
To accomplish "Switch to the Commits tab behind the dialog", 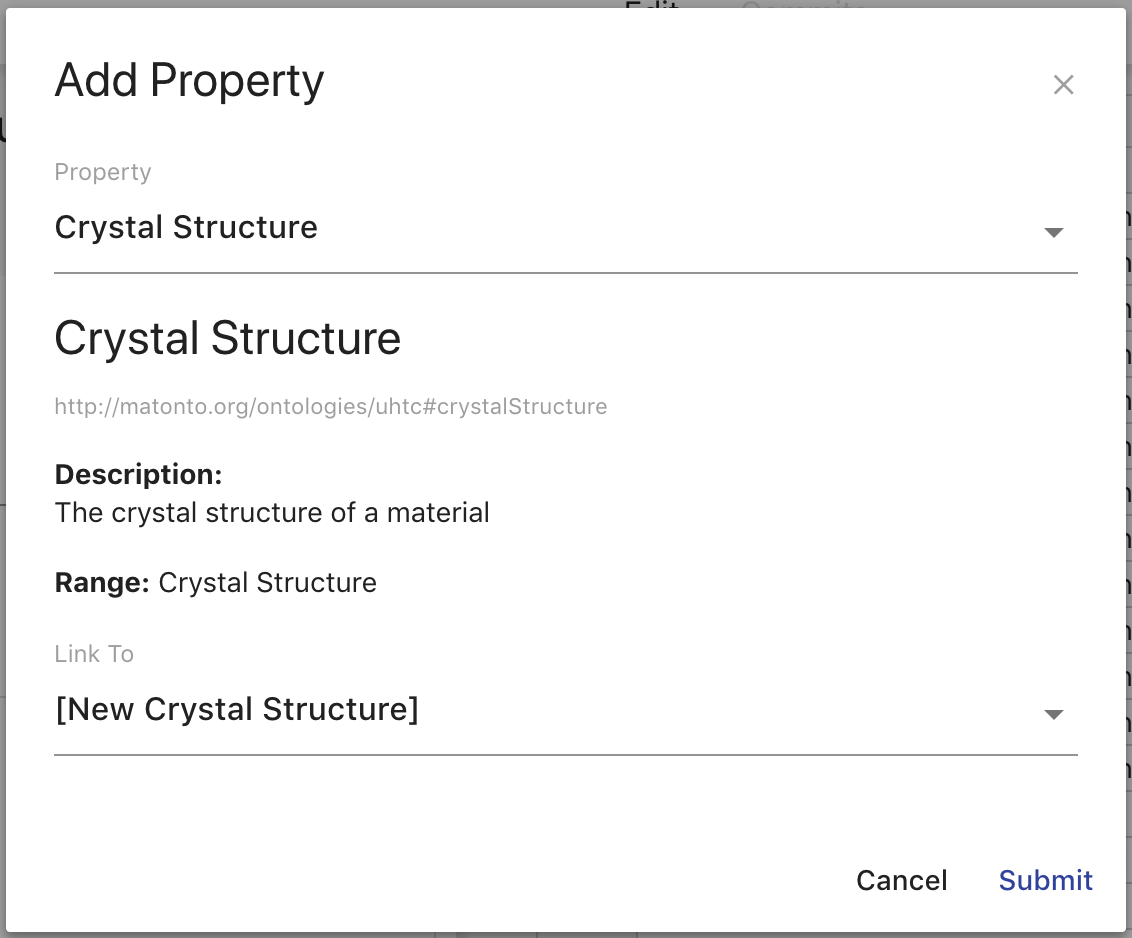I will pyautogui.click(x=803, y=8).
